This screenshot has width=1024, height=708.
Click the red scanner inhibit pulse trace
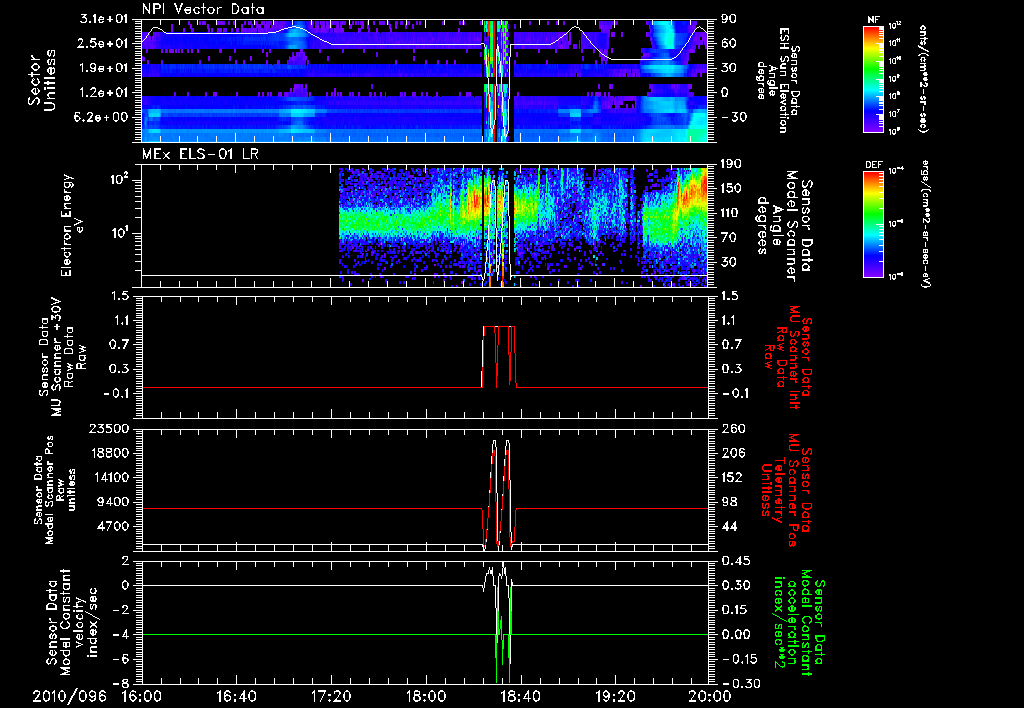click(500, 357)
